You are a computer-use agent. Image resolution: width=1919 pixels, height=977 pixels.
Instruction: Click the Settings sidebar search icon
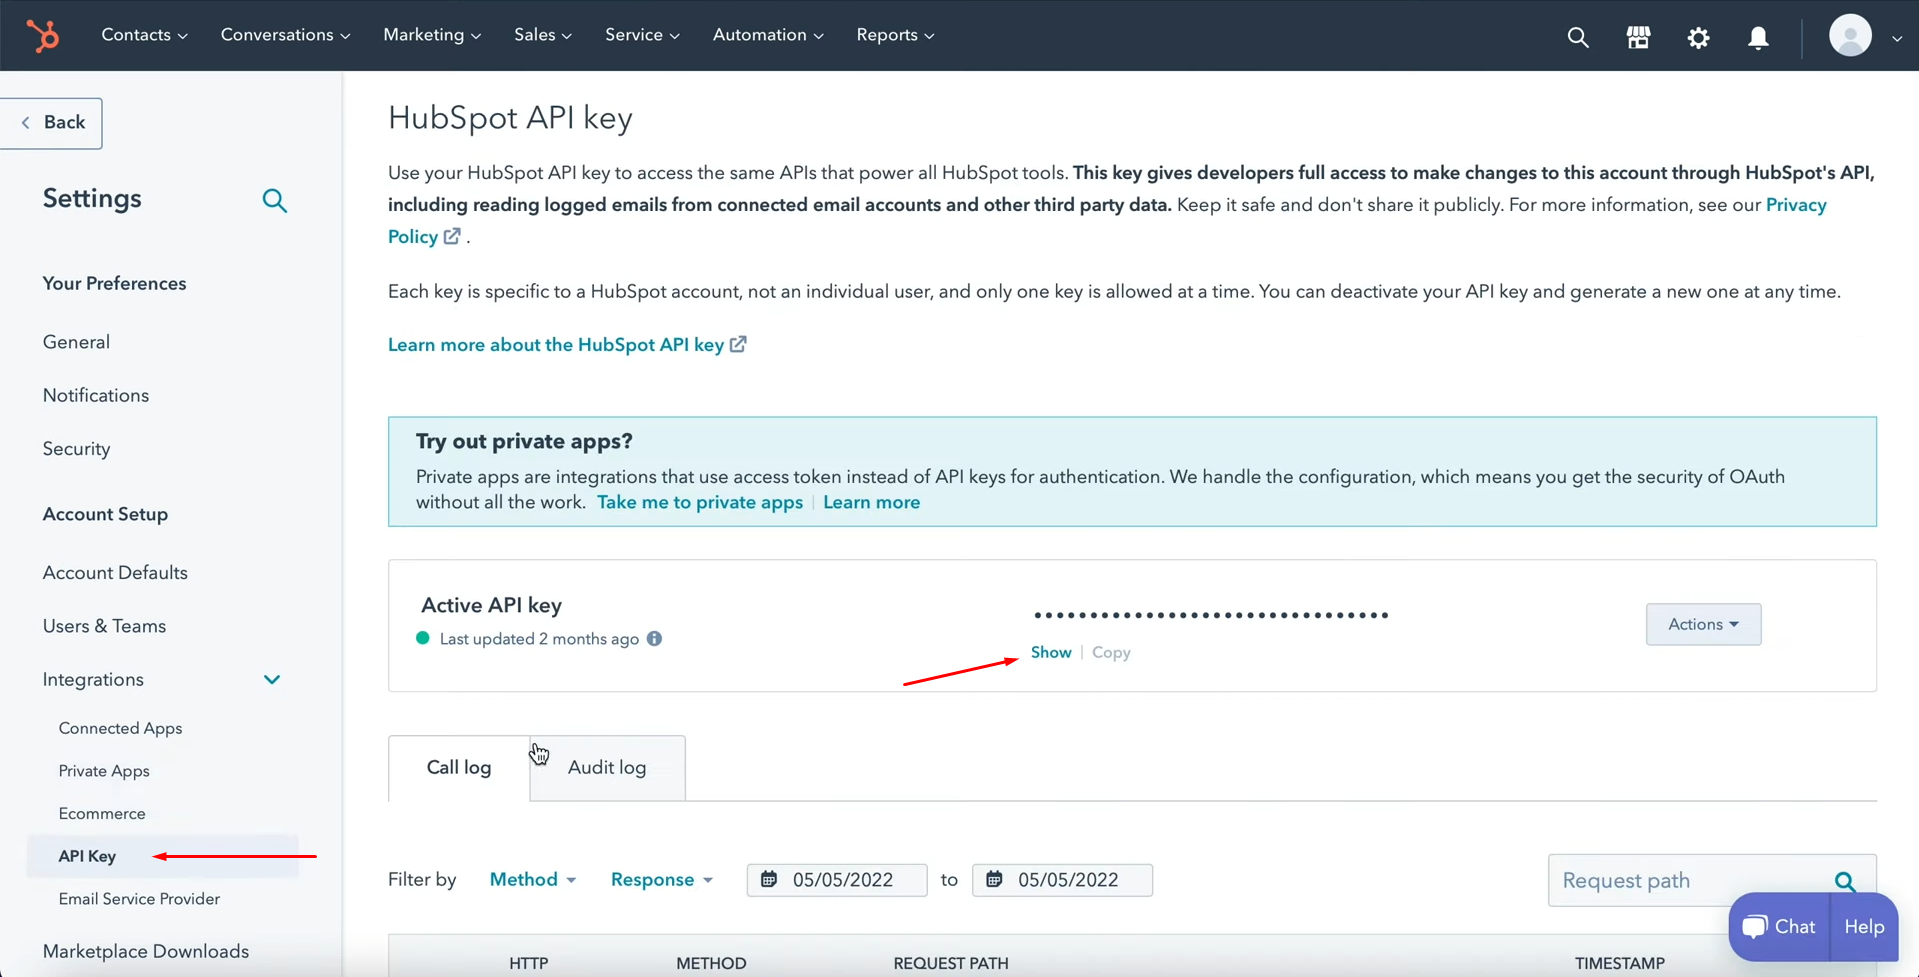[274, 200]
